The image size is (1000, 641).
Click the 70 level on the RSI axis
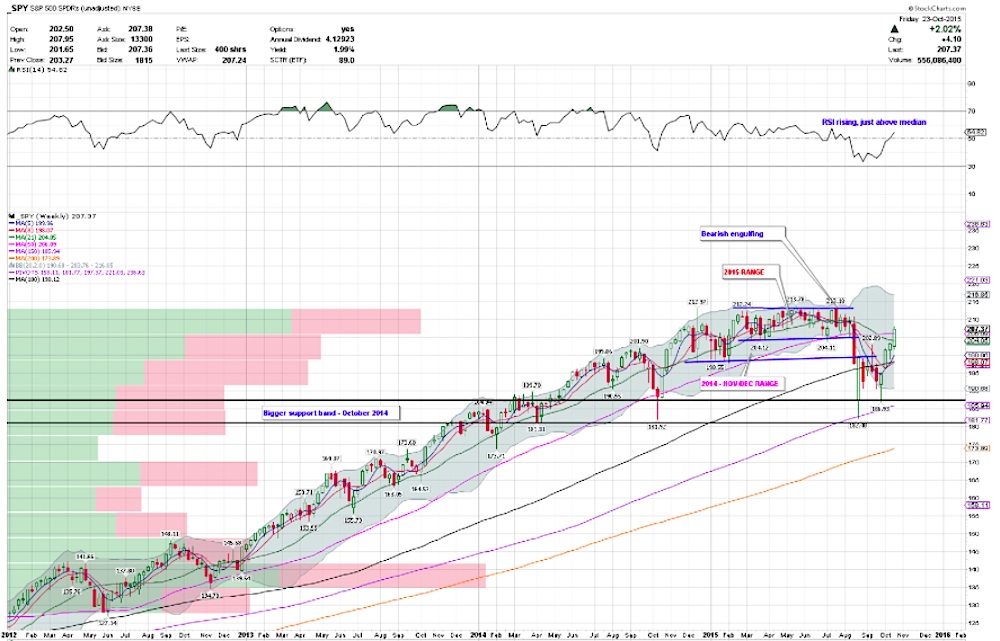point(971,111)
